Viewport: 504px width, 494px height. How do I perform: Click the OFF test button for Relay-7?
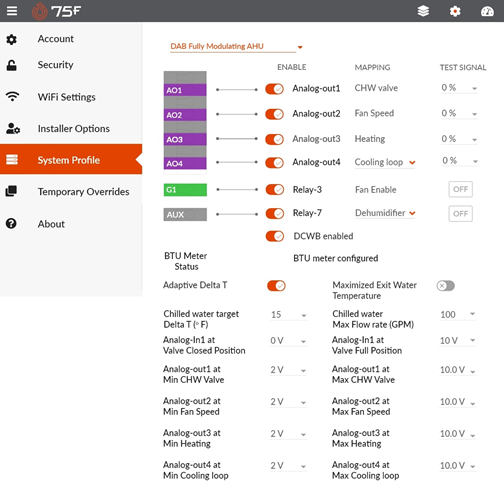coord(460,214)
